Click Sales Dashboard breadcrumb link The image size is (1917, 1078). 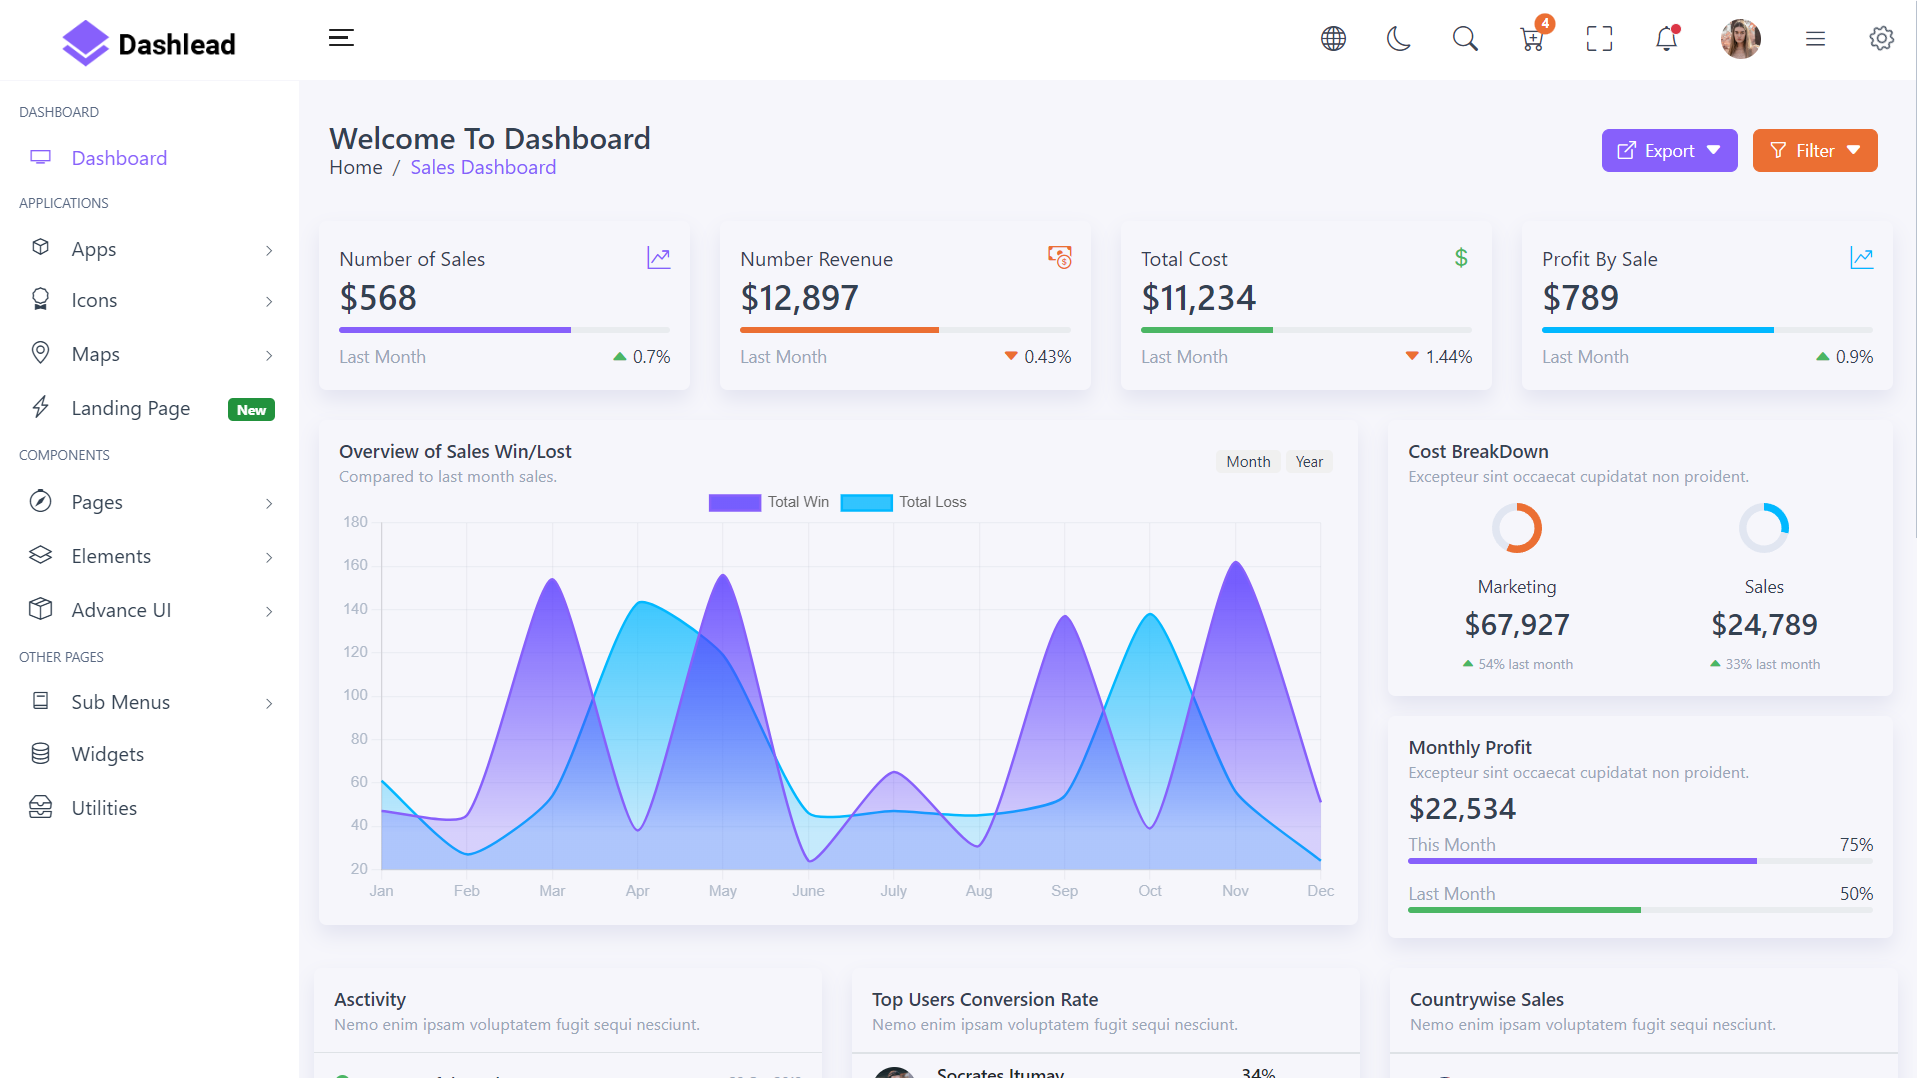[483, 167]
